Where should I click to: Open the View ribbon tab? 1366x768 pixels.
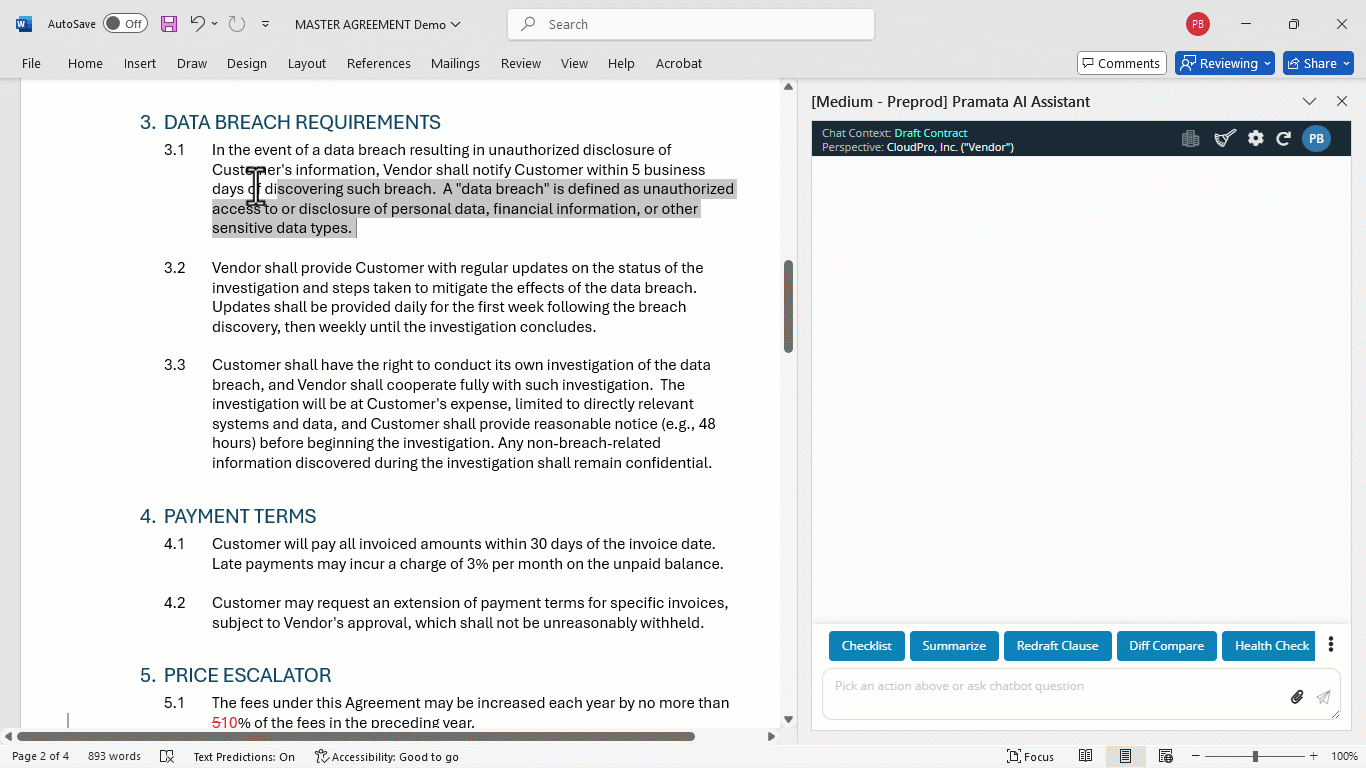coord(574,63)
